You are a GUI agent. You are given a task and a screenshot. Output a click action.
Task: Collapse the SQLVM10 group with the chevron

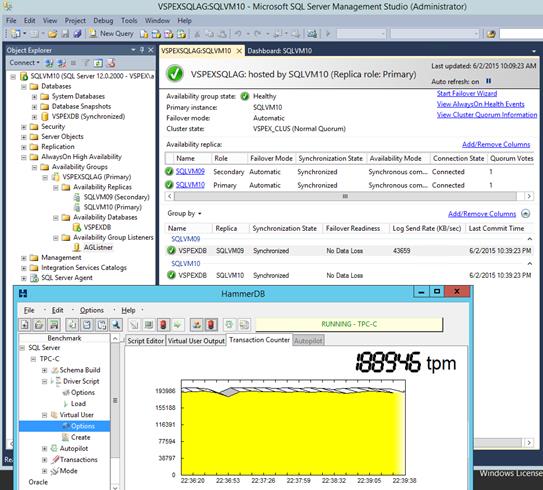[x=529, y=264]
